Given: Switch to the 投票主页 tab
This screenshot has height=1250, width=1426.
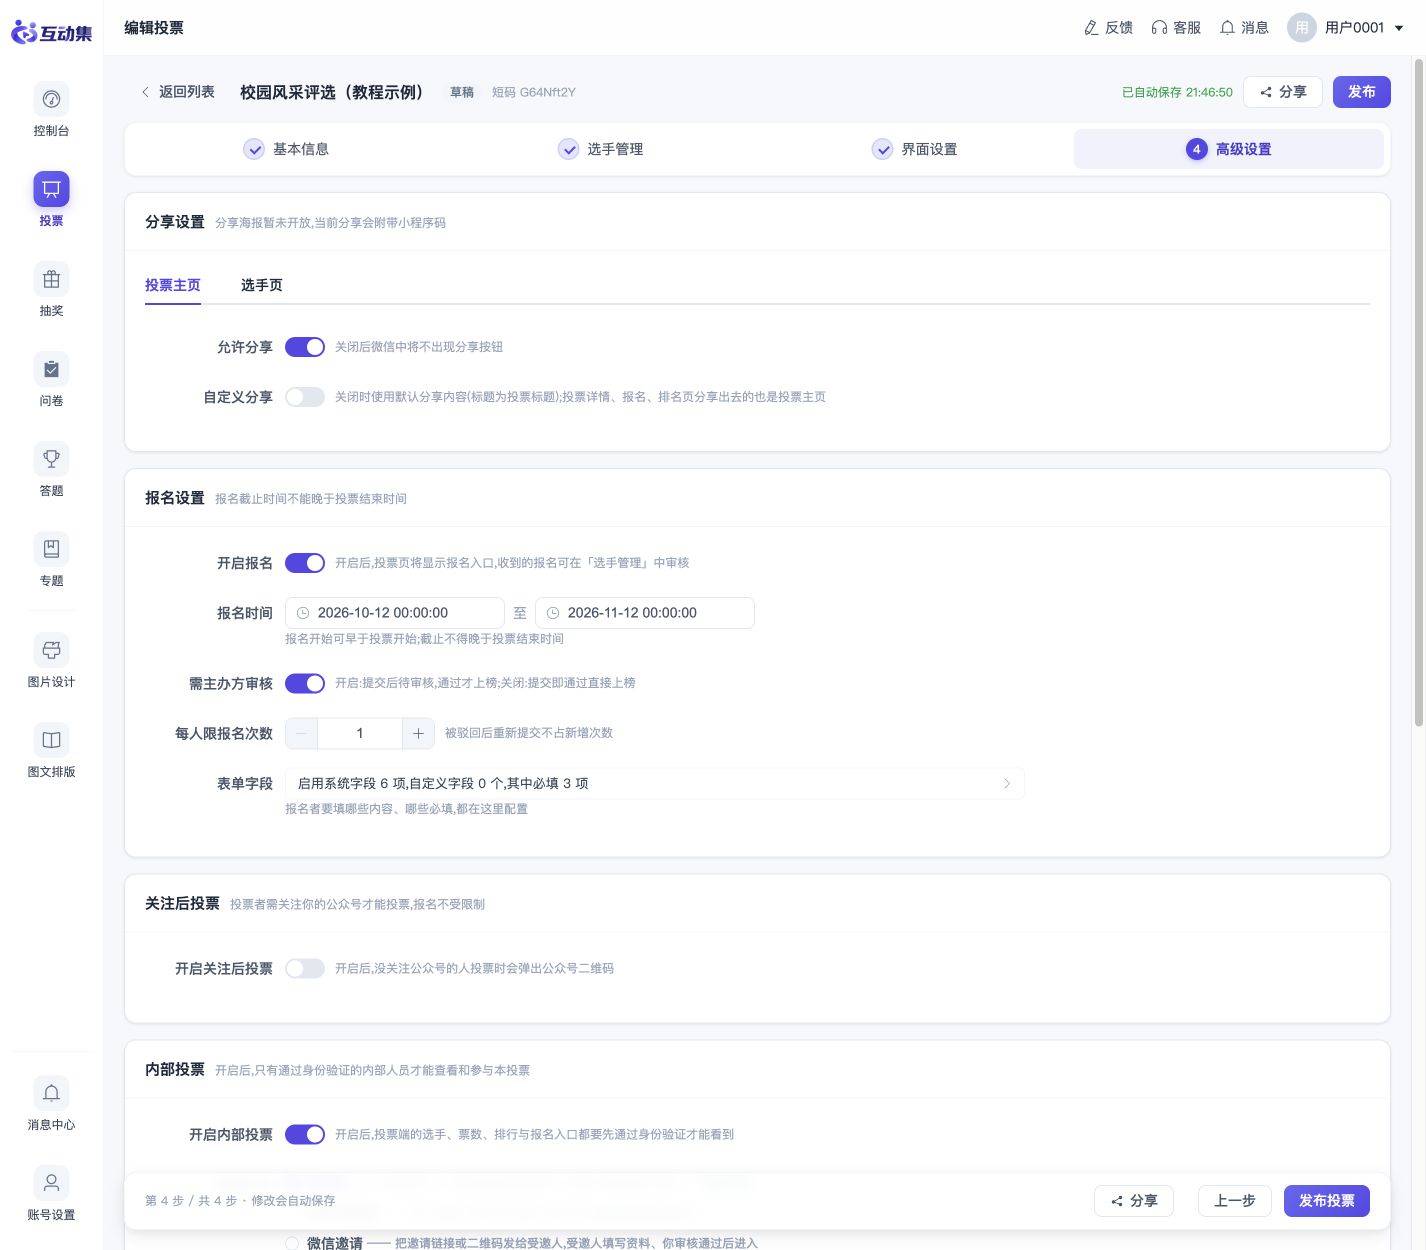Looking at the screenshot, I should tap(173, 285).
